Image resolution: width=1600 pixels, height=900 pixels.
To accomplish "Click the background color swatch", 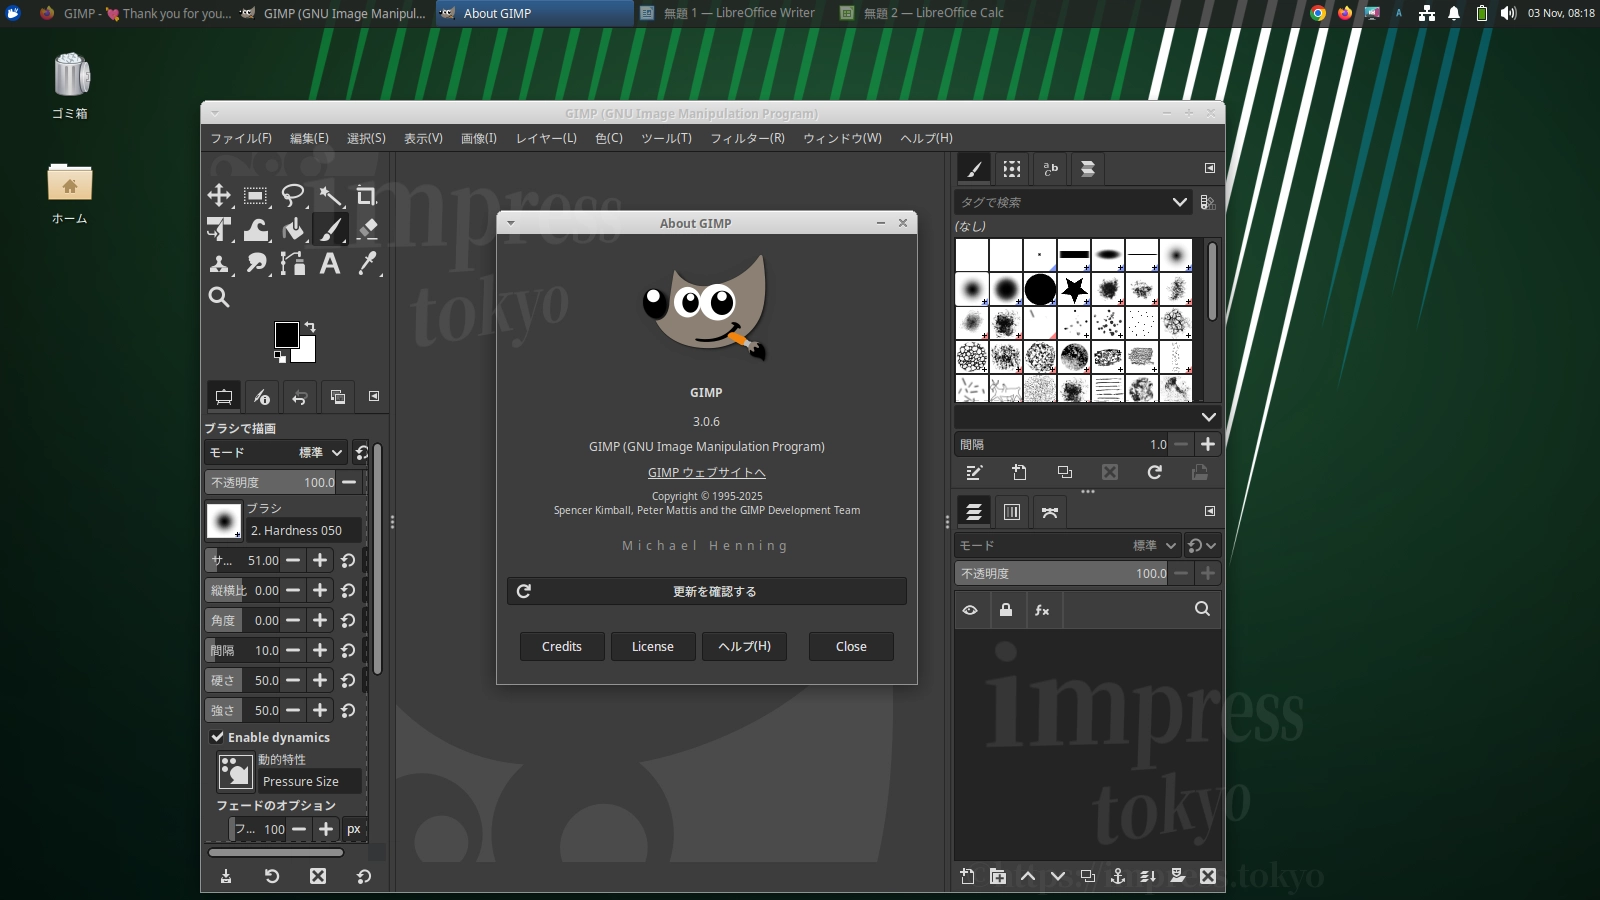I will (306, 352).
